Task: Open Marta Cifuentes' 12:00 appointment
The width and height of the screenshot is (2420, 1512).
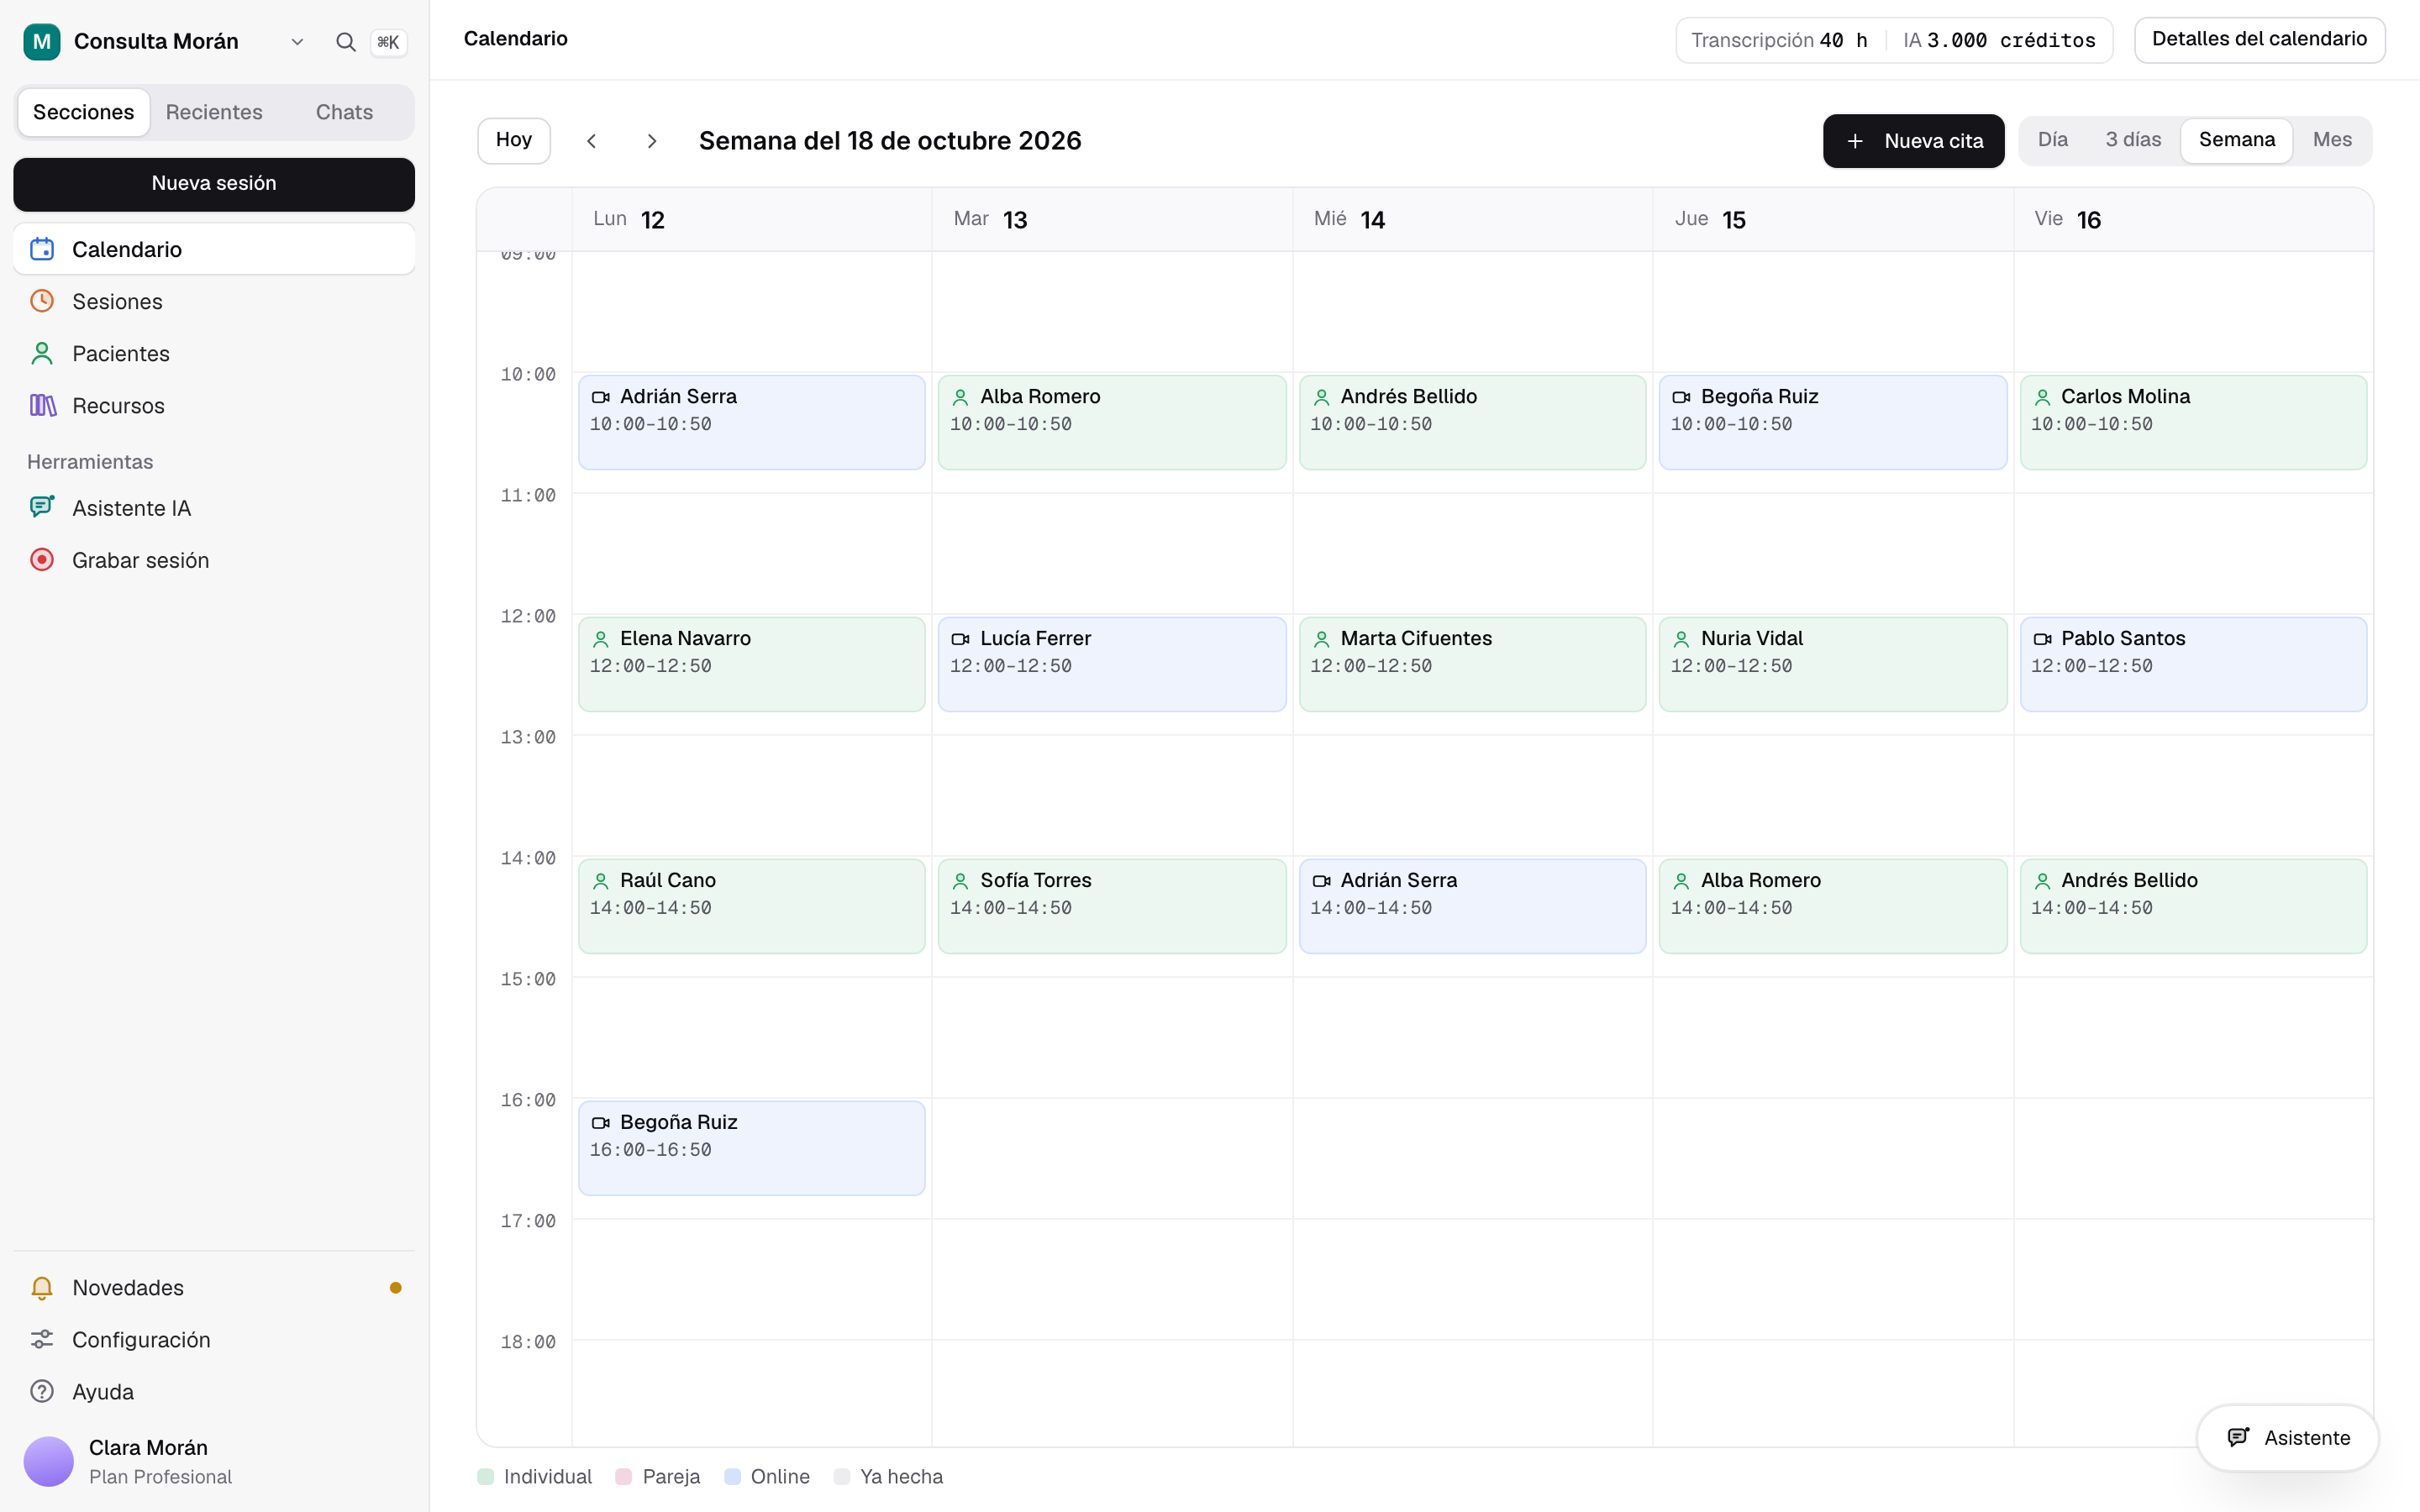Action: [1472, 664]
